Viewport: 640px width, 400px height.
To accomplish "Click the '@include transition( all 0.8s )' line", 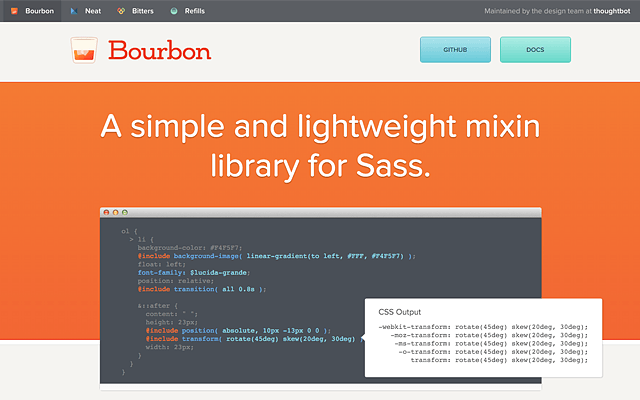I will 202,289.
